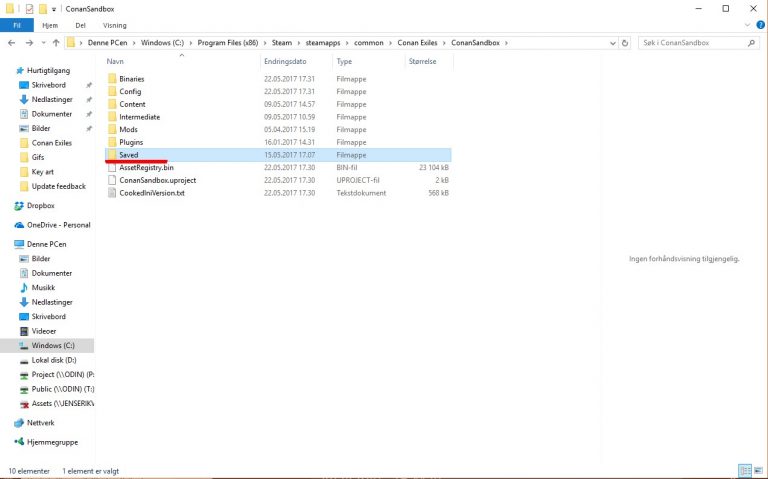768x479 pixels.
Task: Open Nettverk in the navigation pane
Action: (x=41, y=423)
